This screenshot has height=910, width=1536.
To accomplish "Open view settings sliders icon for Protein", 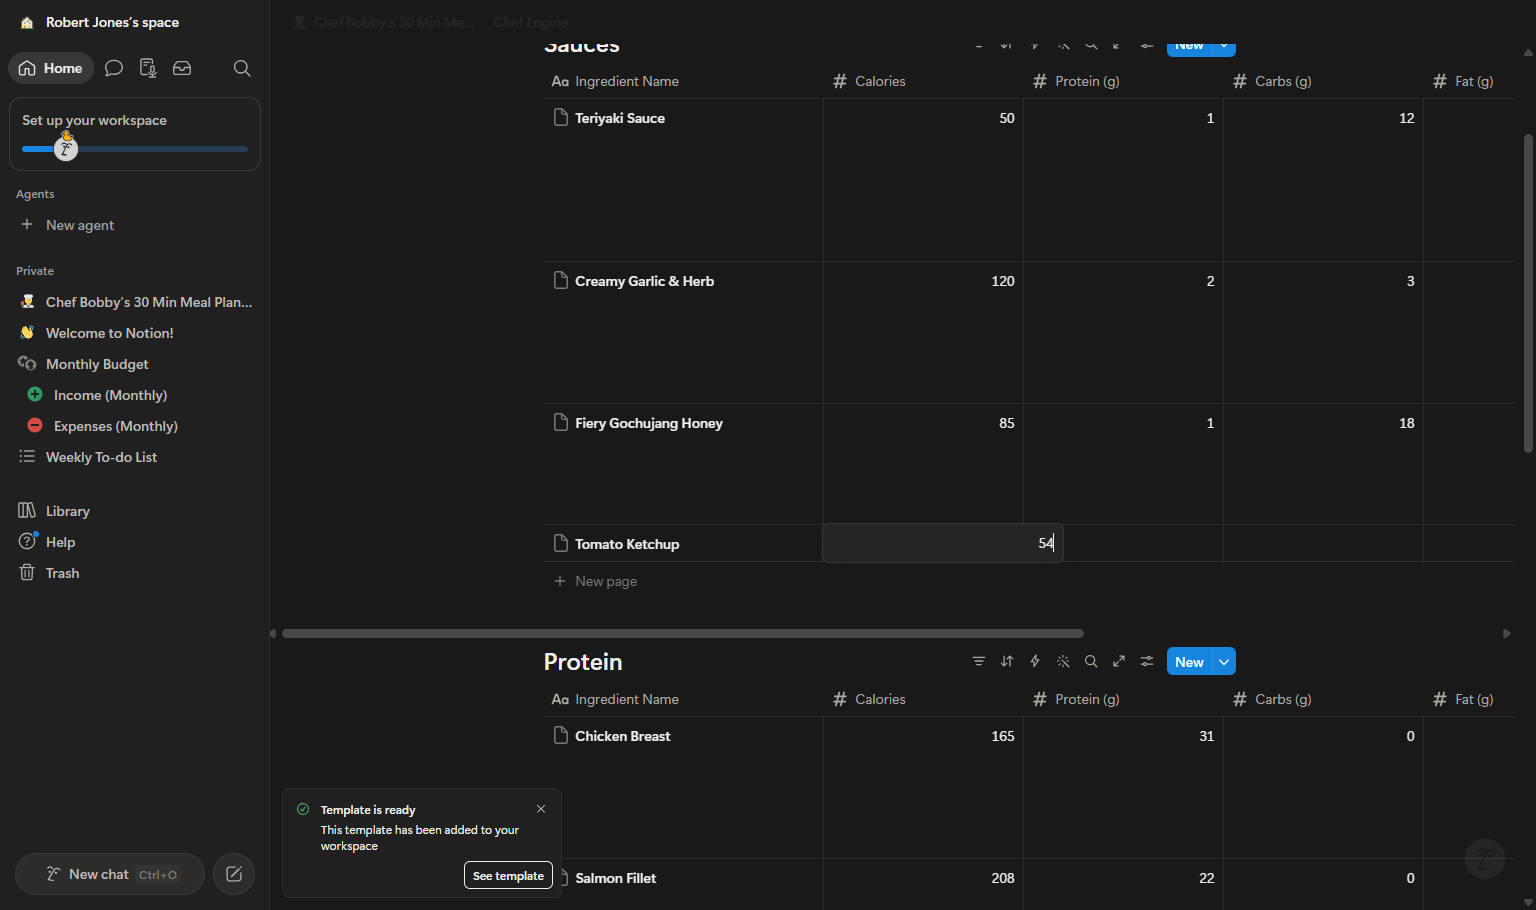I will [1147, 662].
